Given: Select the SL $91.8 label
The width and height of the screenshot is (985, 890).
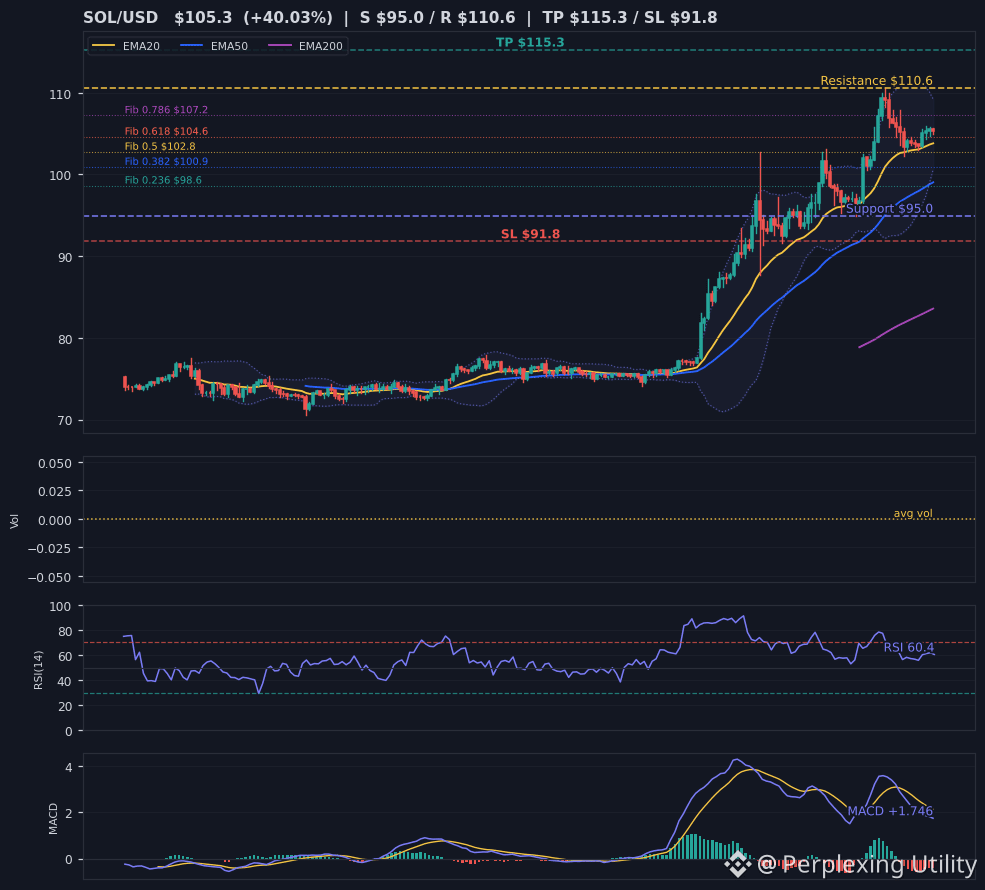Looking at the screenshot, I should [530, 234].
